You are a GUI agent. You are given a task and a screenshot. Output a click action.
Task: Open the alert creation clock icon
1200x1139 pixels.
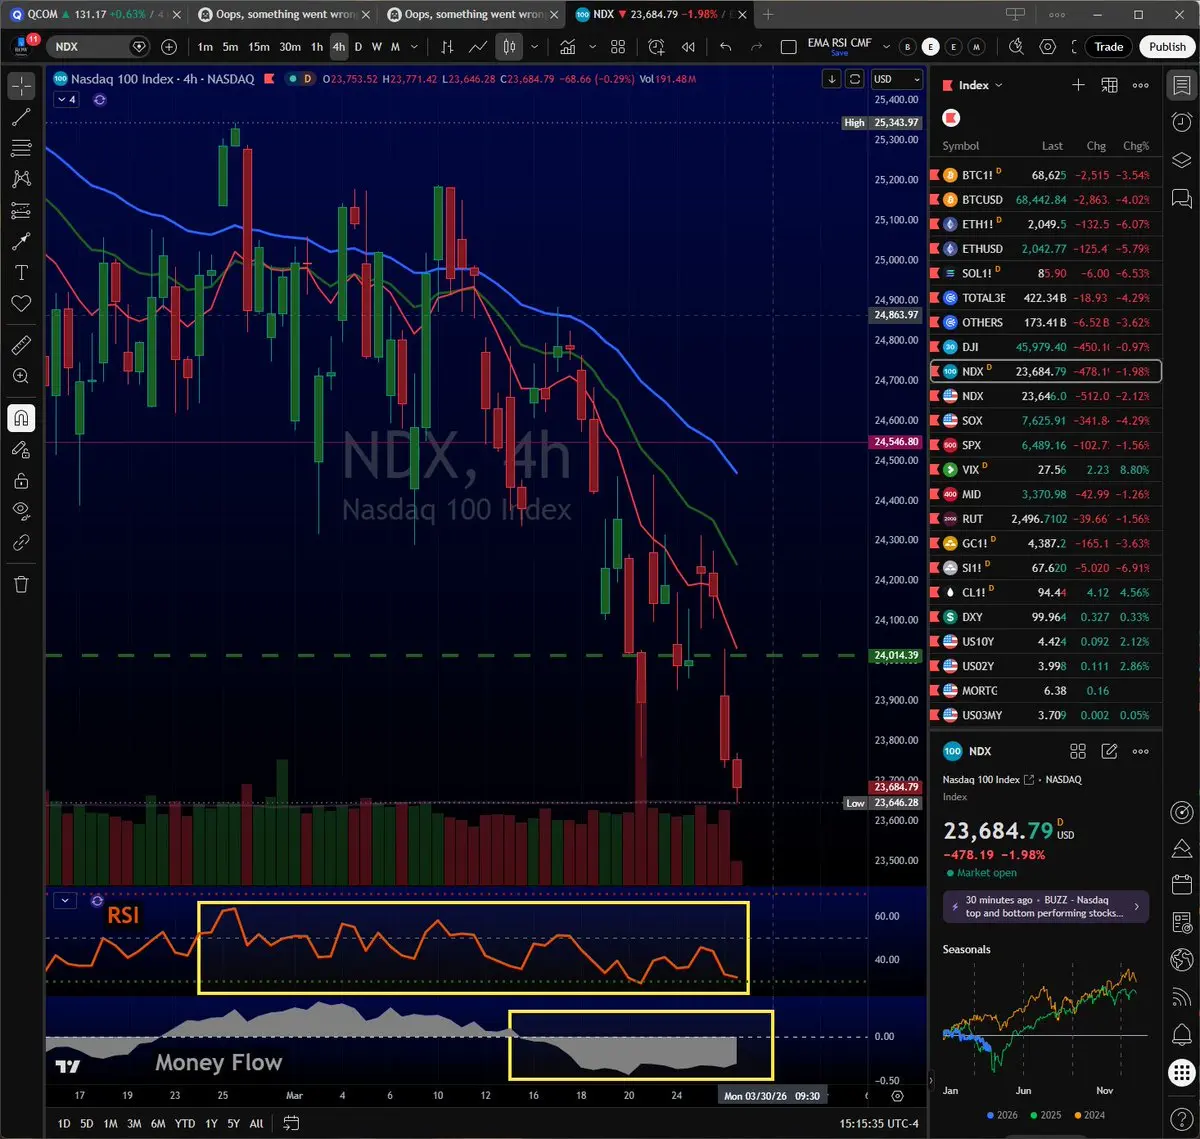[x=657, y=47]
